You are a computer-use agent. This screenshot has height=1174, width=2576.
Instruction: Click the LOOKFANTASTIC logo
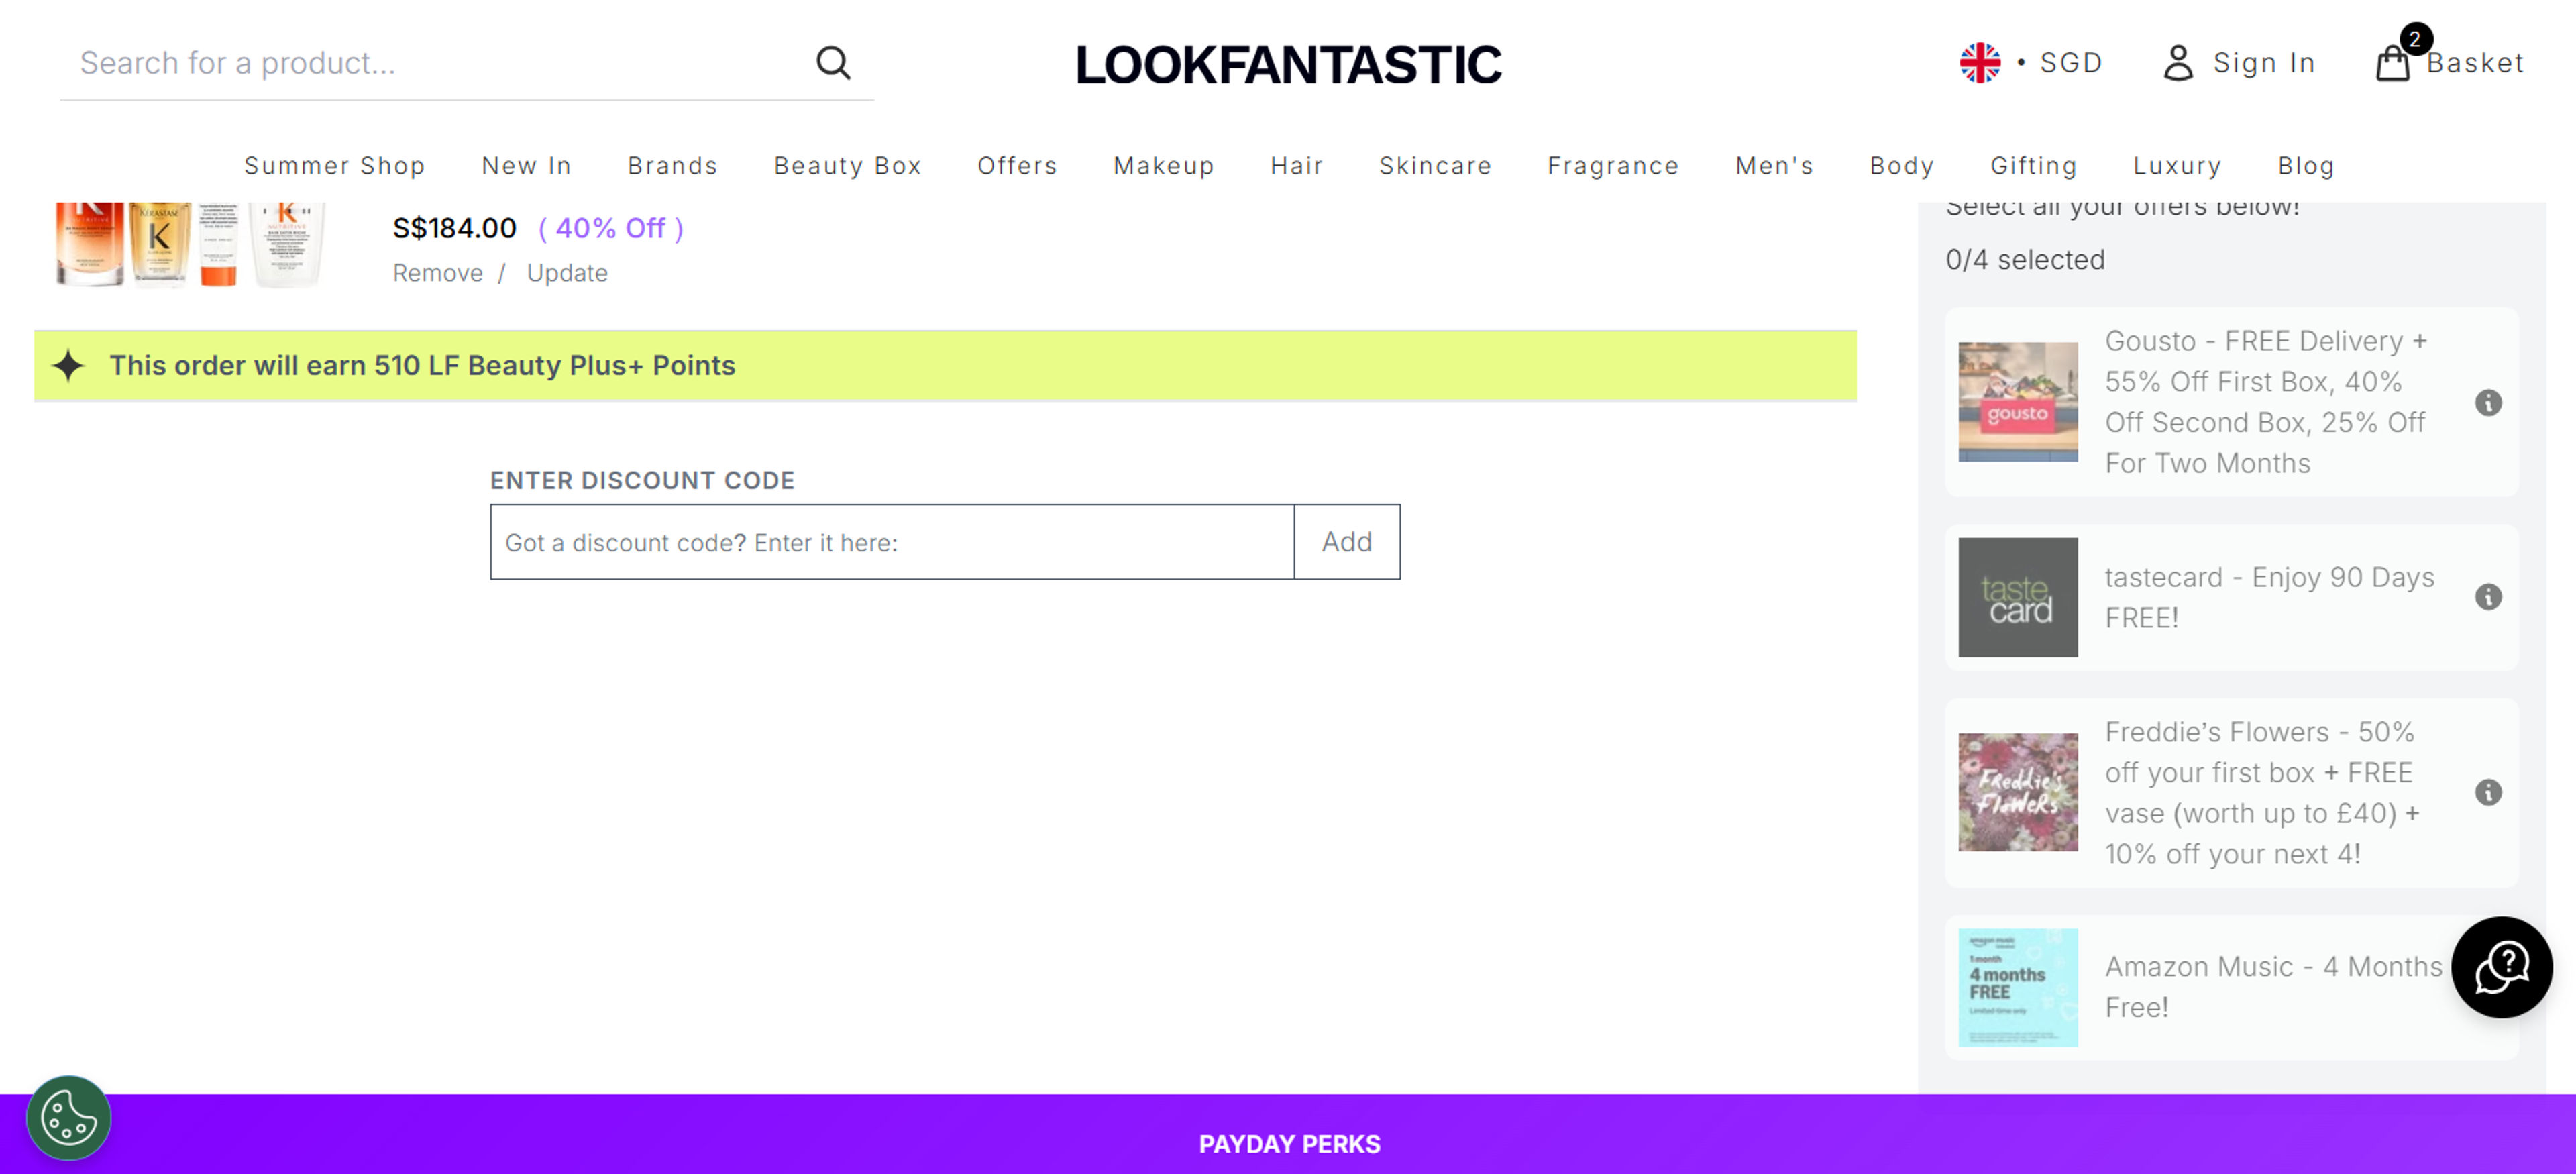point(1288,65)
